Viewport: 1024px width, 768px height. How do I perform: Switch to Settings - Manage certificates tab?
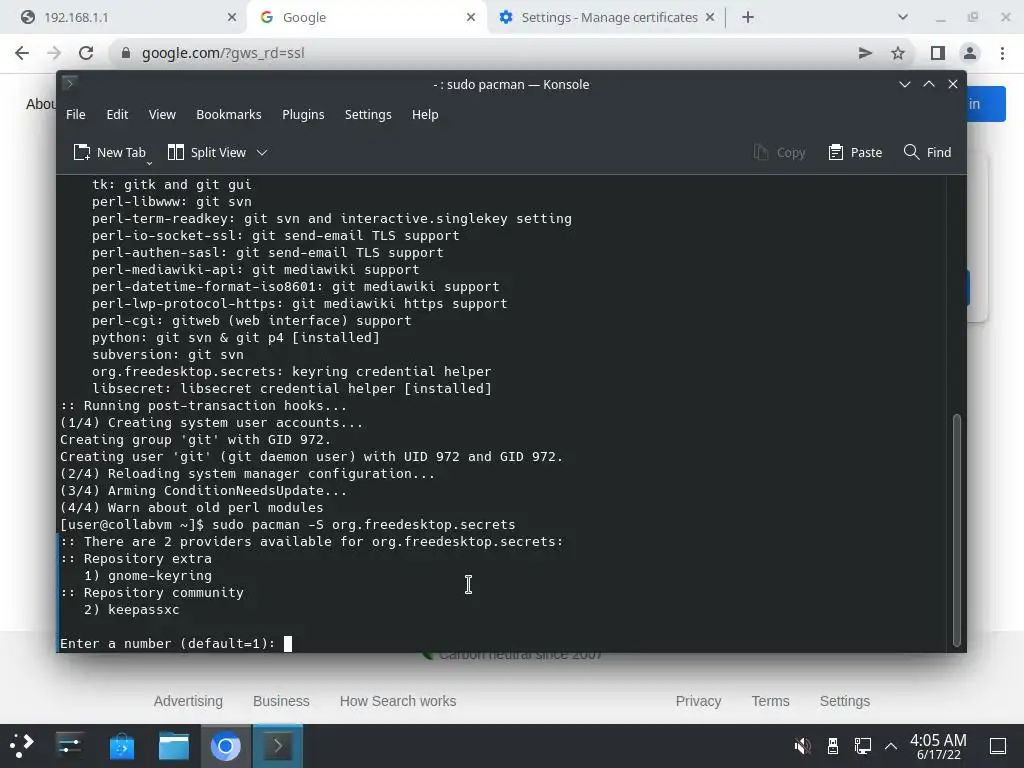tap(606, 18)
